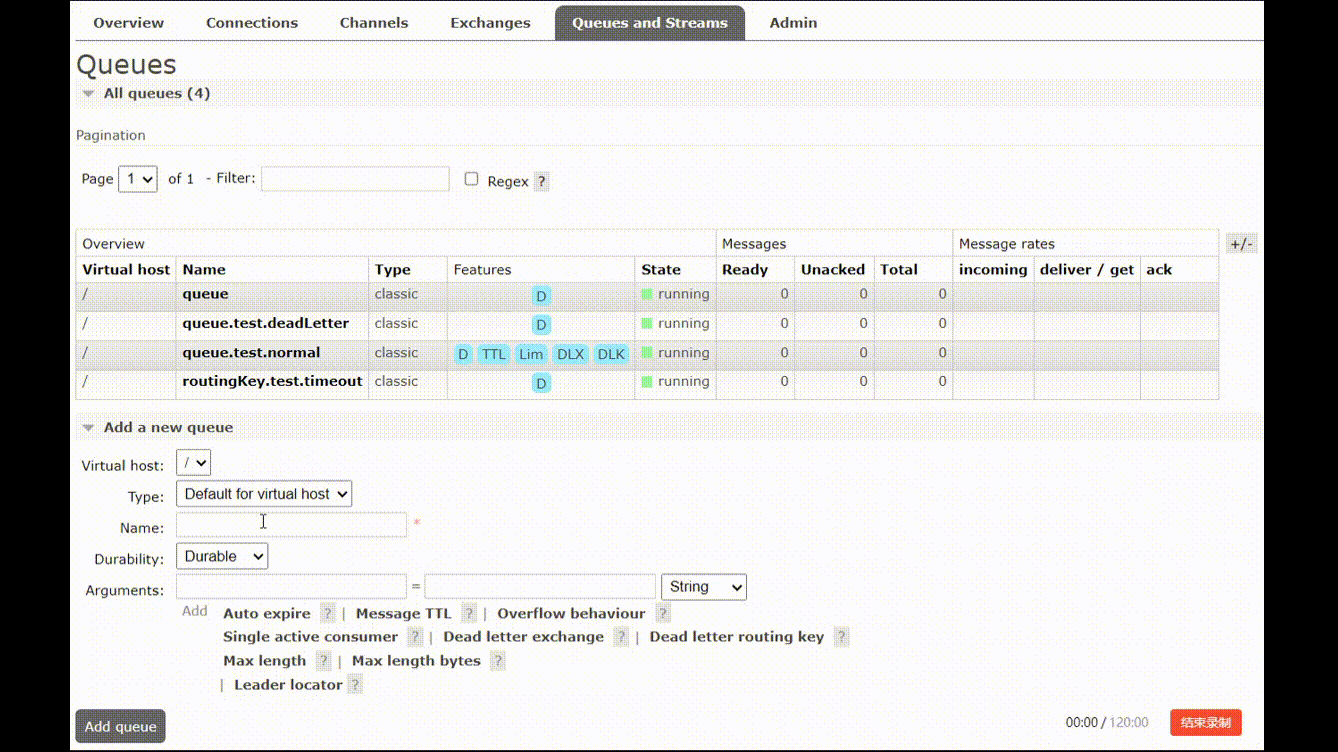Sort by the Unacked column header
Image resolution: width=1338 pixels, height=752 pixels.
pyautogui.click(x=833, y=269)
